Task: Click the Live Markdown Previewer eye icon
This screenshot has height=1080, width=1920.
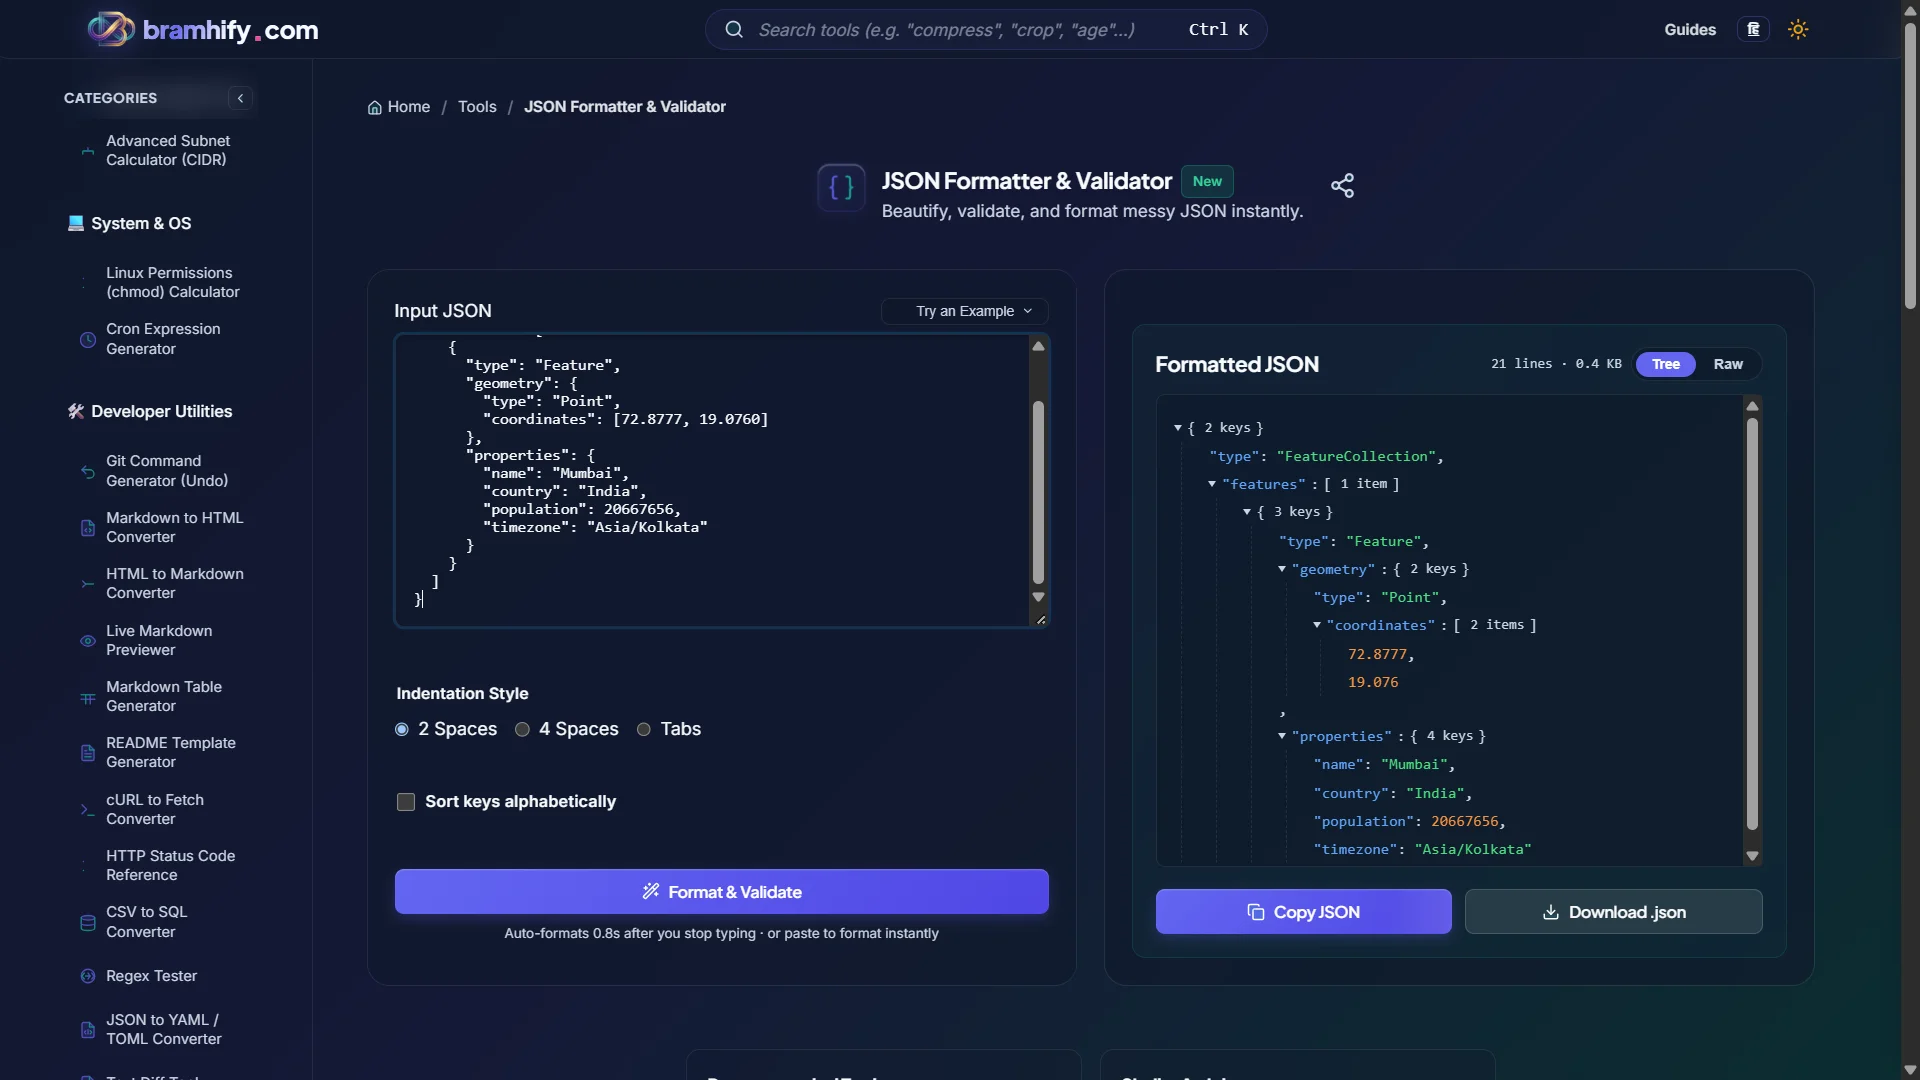Action: tap(88, 640)
